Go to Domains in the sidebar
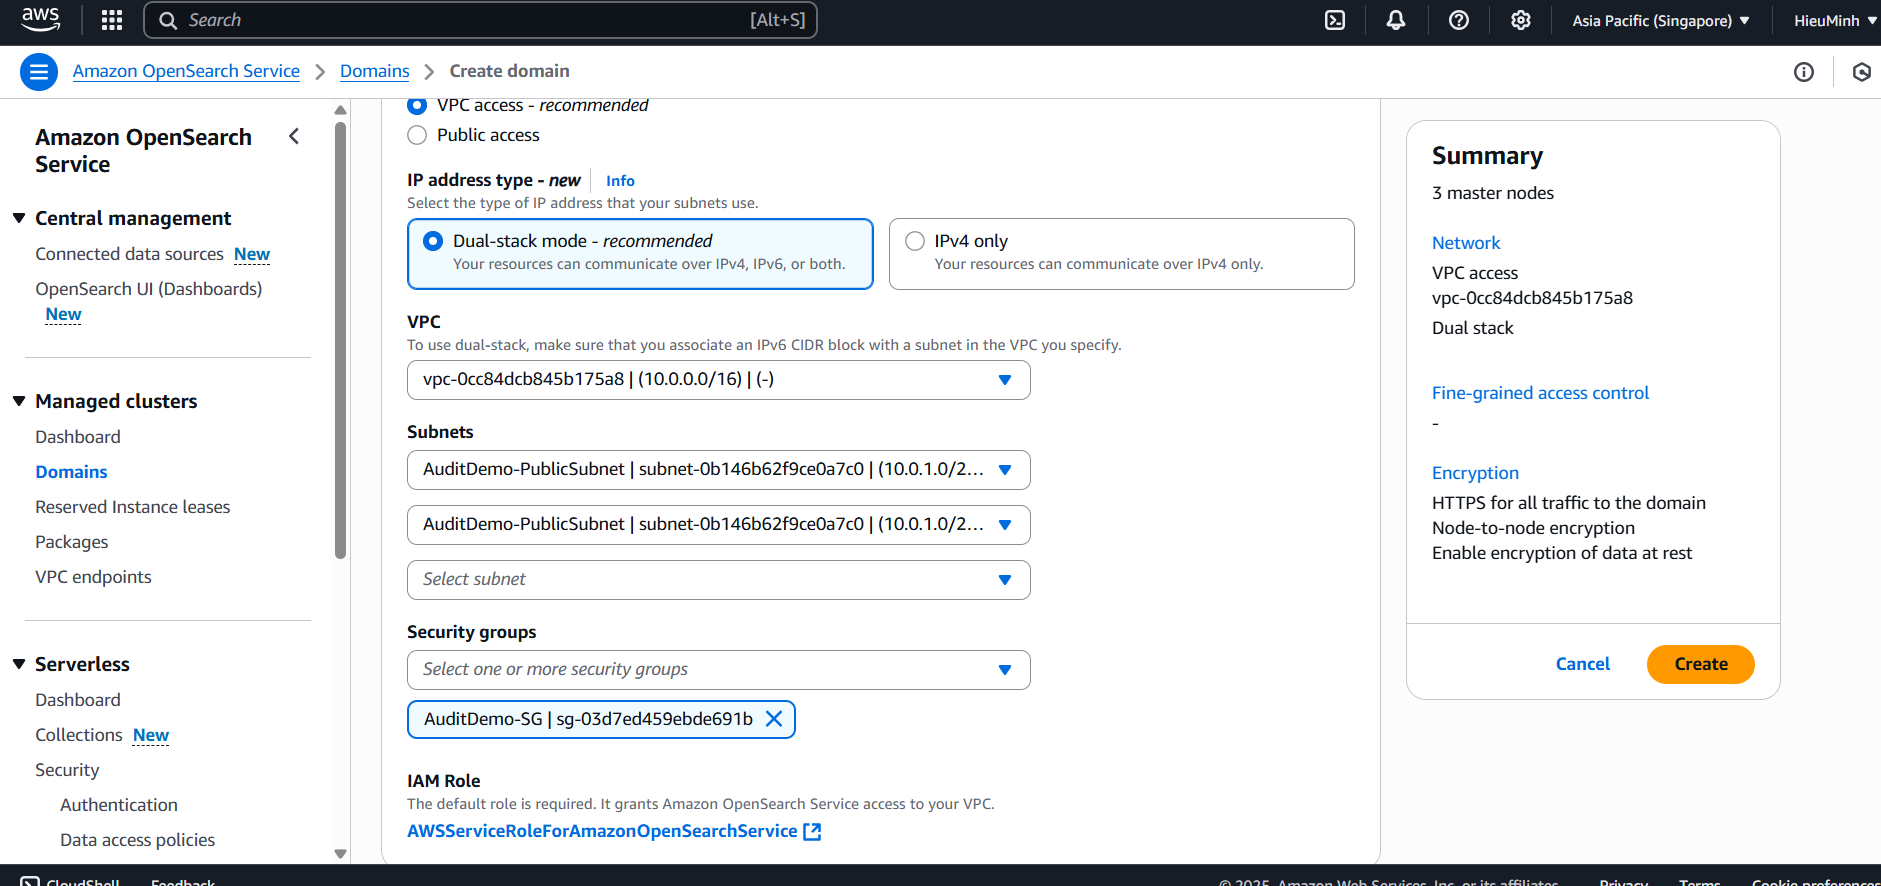This screenshot has width=1881, height=886. (71, 472)
